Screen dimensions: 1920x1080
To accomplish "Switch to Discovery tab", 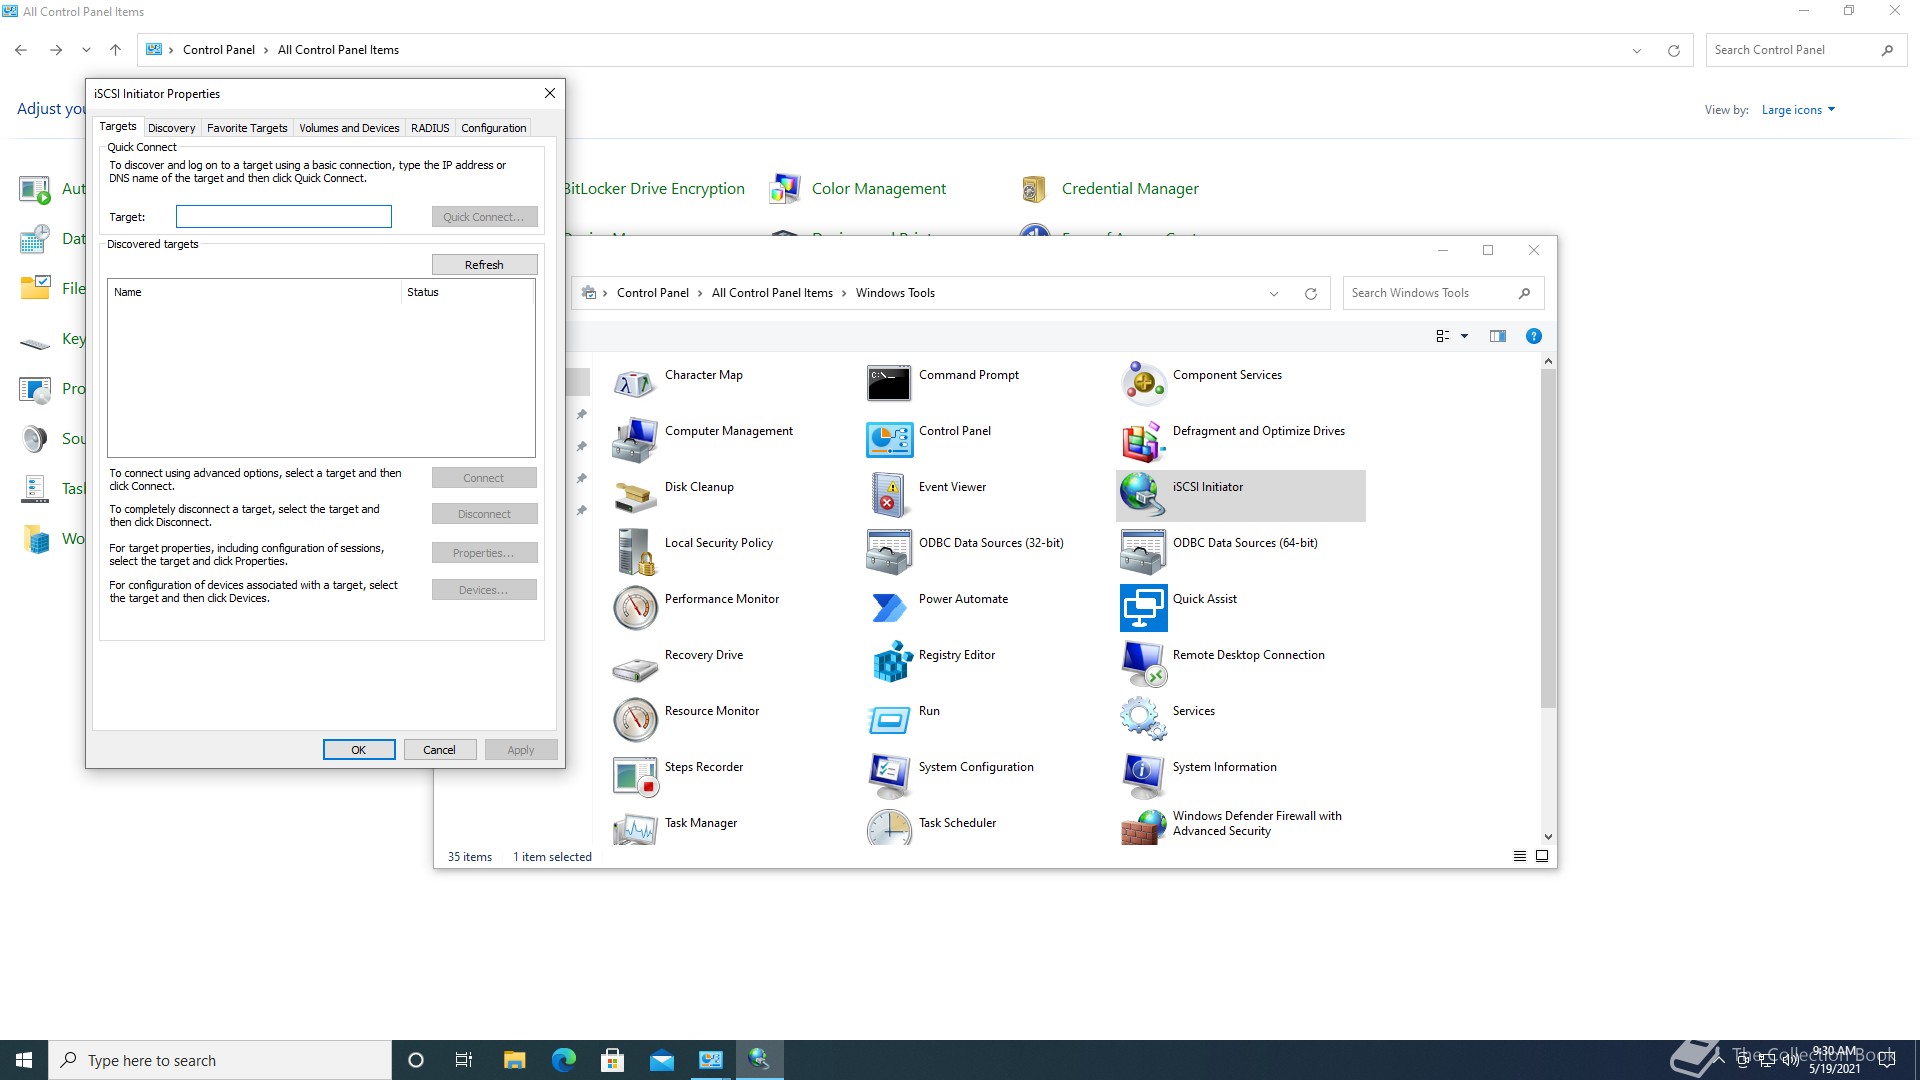I will coord(171,128).
